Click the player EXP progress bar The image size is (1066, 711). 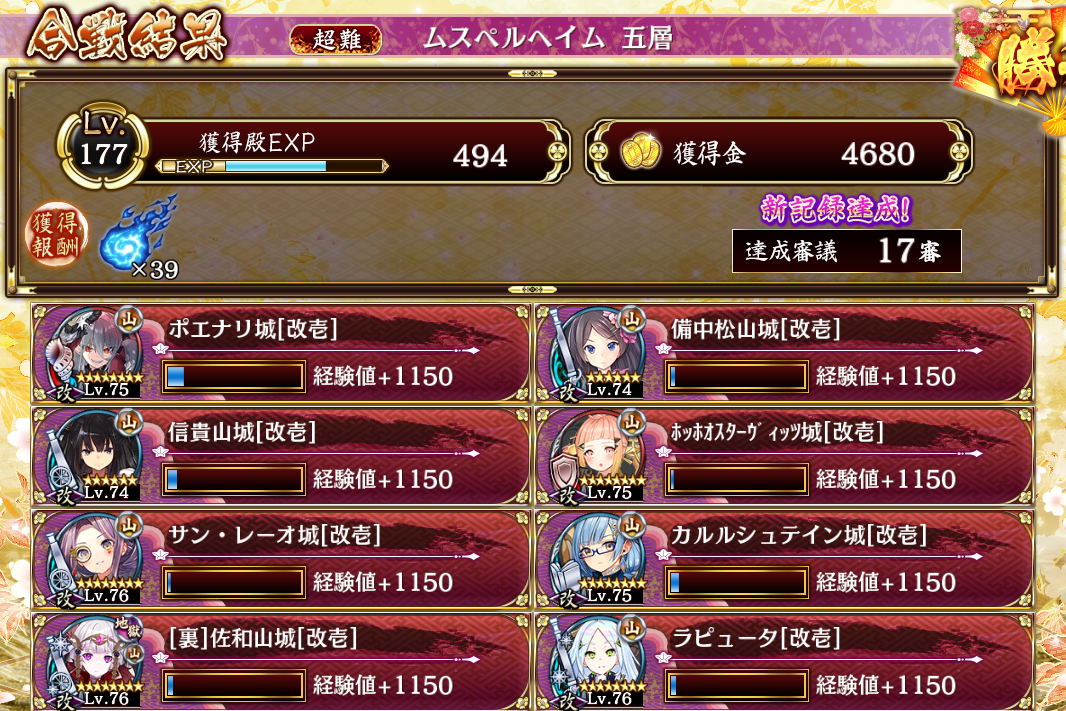[x=272, y=166]
